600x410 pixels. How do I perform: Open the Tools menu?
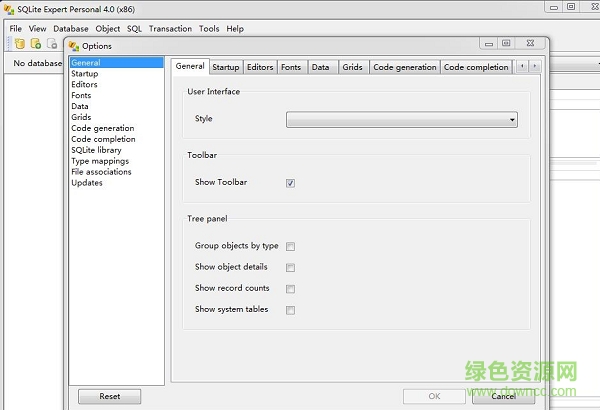coord(209,29)
